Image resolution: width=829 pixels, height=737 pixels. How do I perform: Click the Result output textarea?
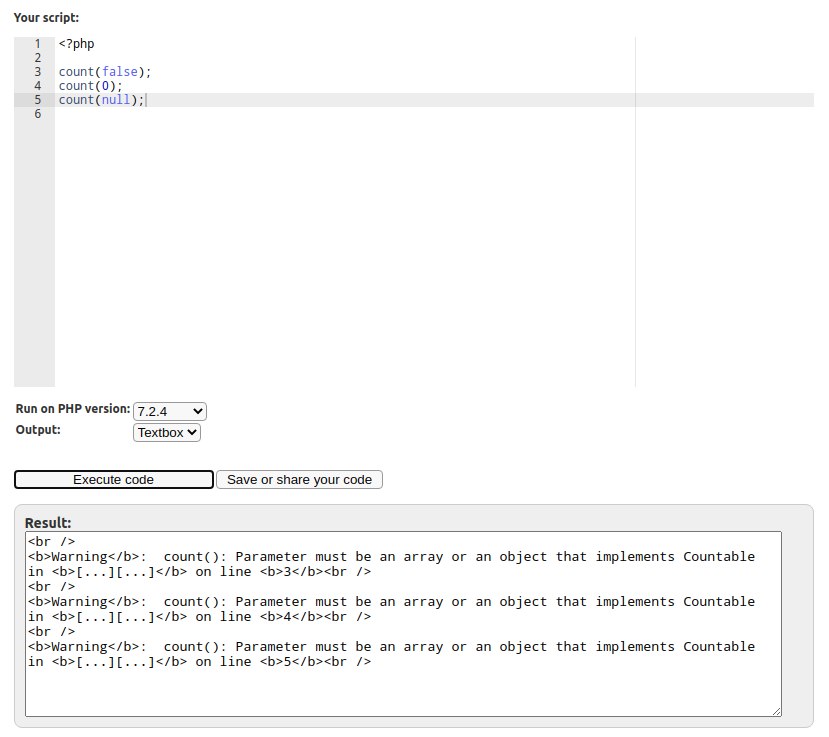tap(403, 624)
